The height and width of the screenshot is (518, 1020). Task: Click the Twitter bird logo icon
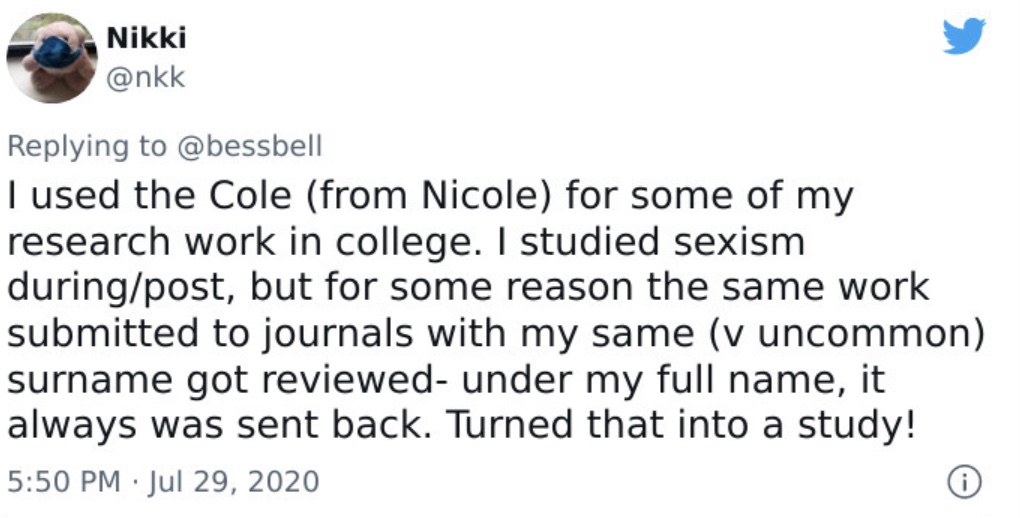click(964, 36)
